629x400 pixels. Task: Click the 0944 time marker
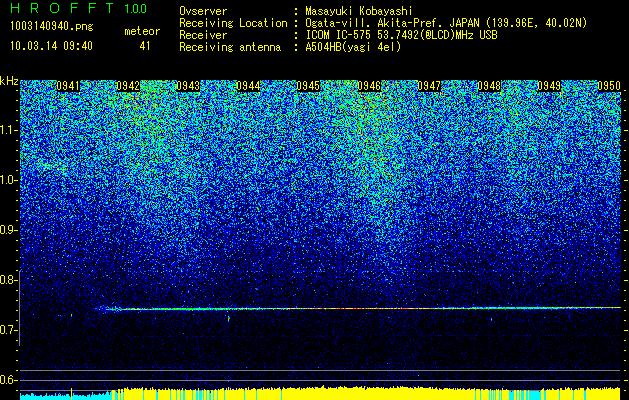248,86
